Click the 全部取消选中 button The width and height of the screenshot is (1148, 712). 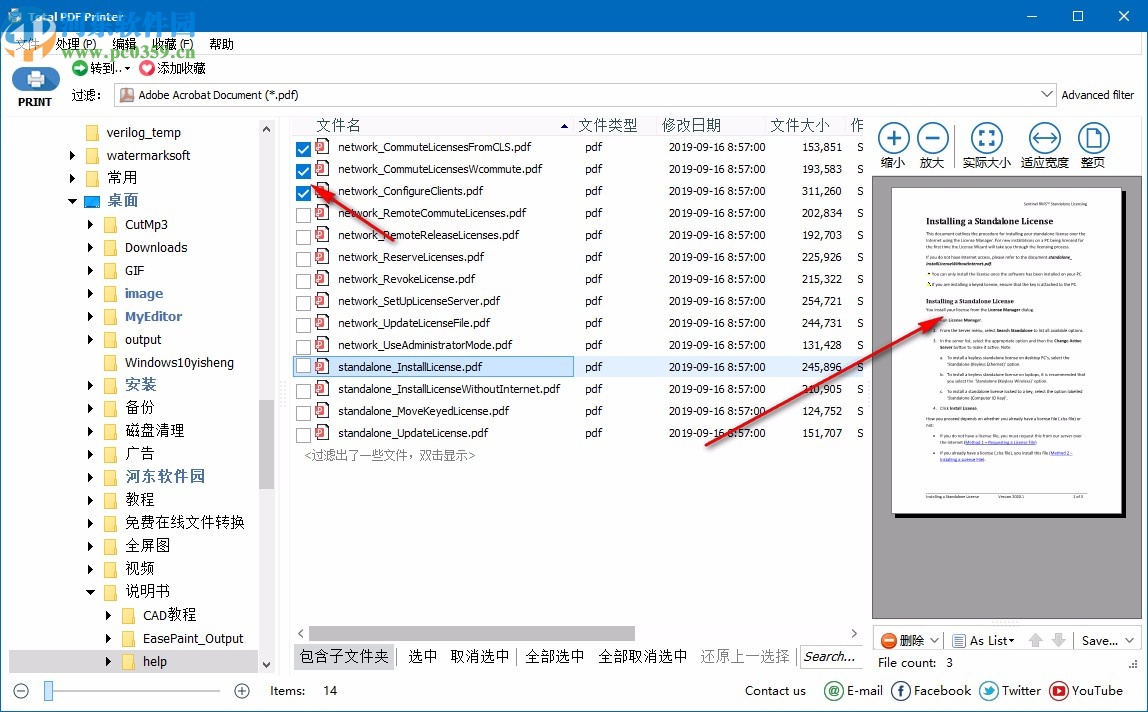click(x=642, y=656)
